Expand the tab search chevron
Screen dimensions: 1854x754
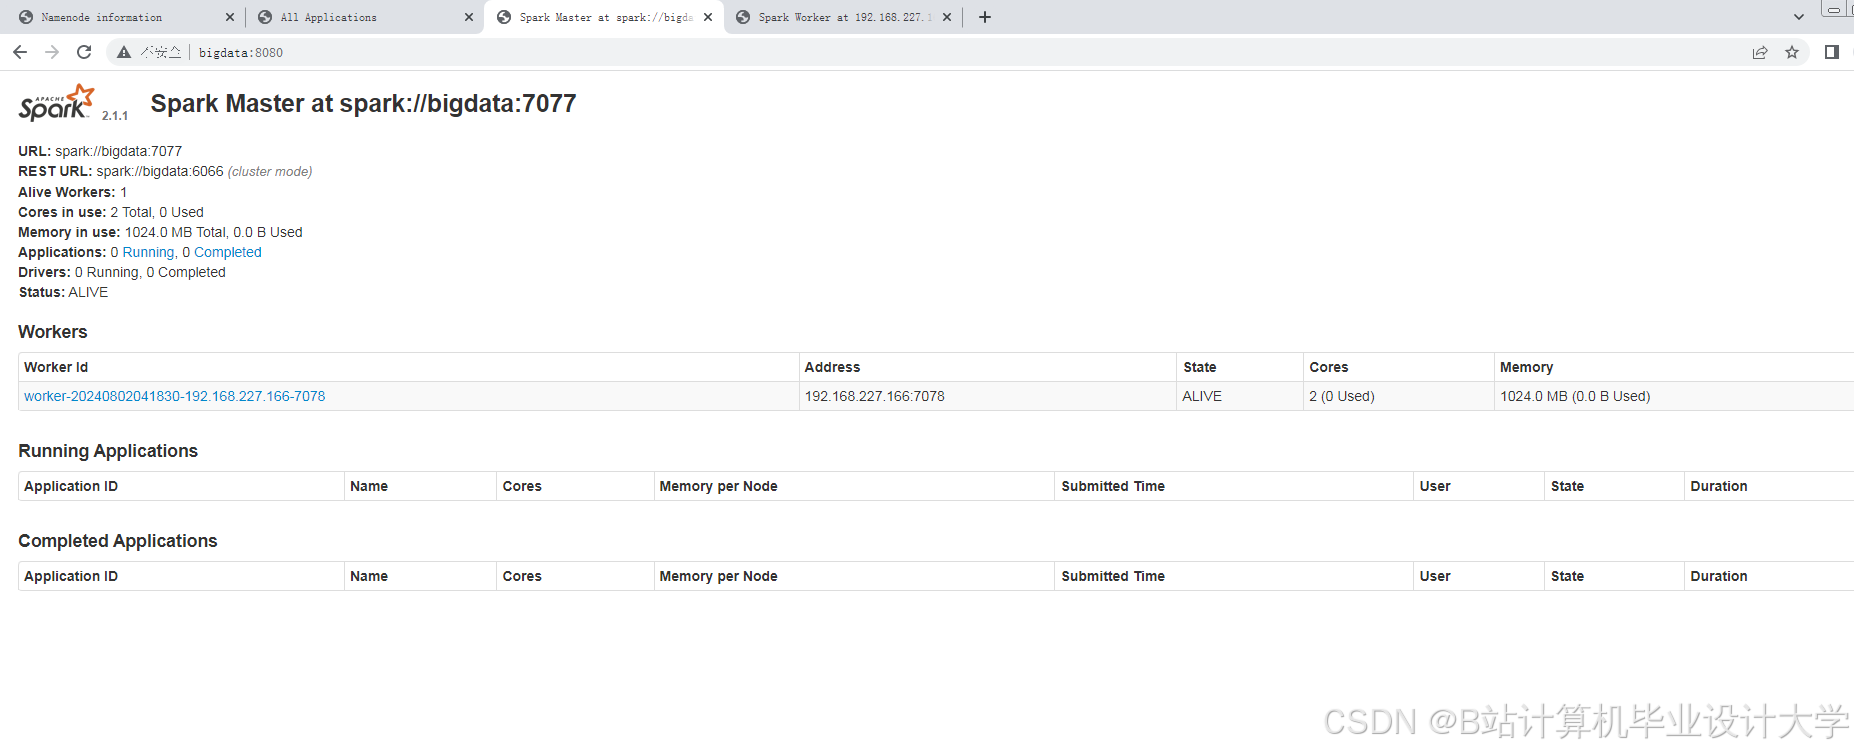pyautogui.click(x=1799, y=17)
